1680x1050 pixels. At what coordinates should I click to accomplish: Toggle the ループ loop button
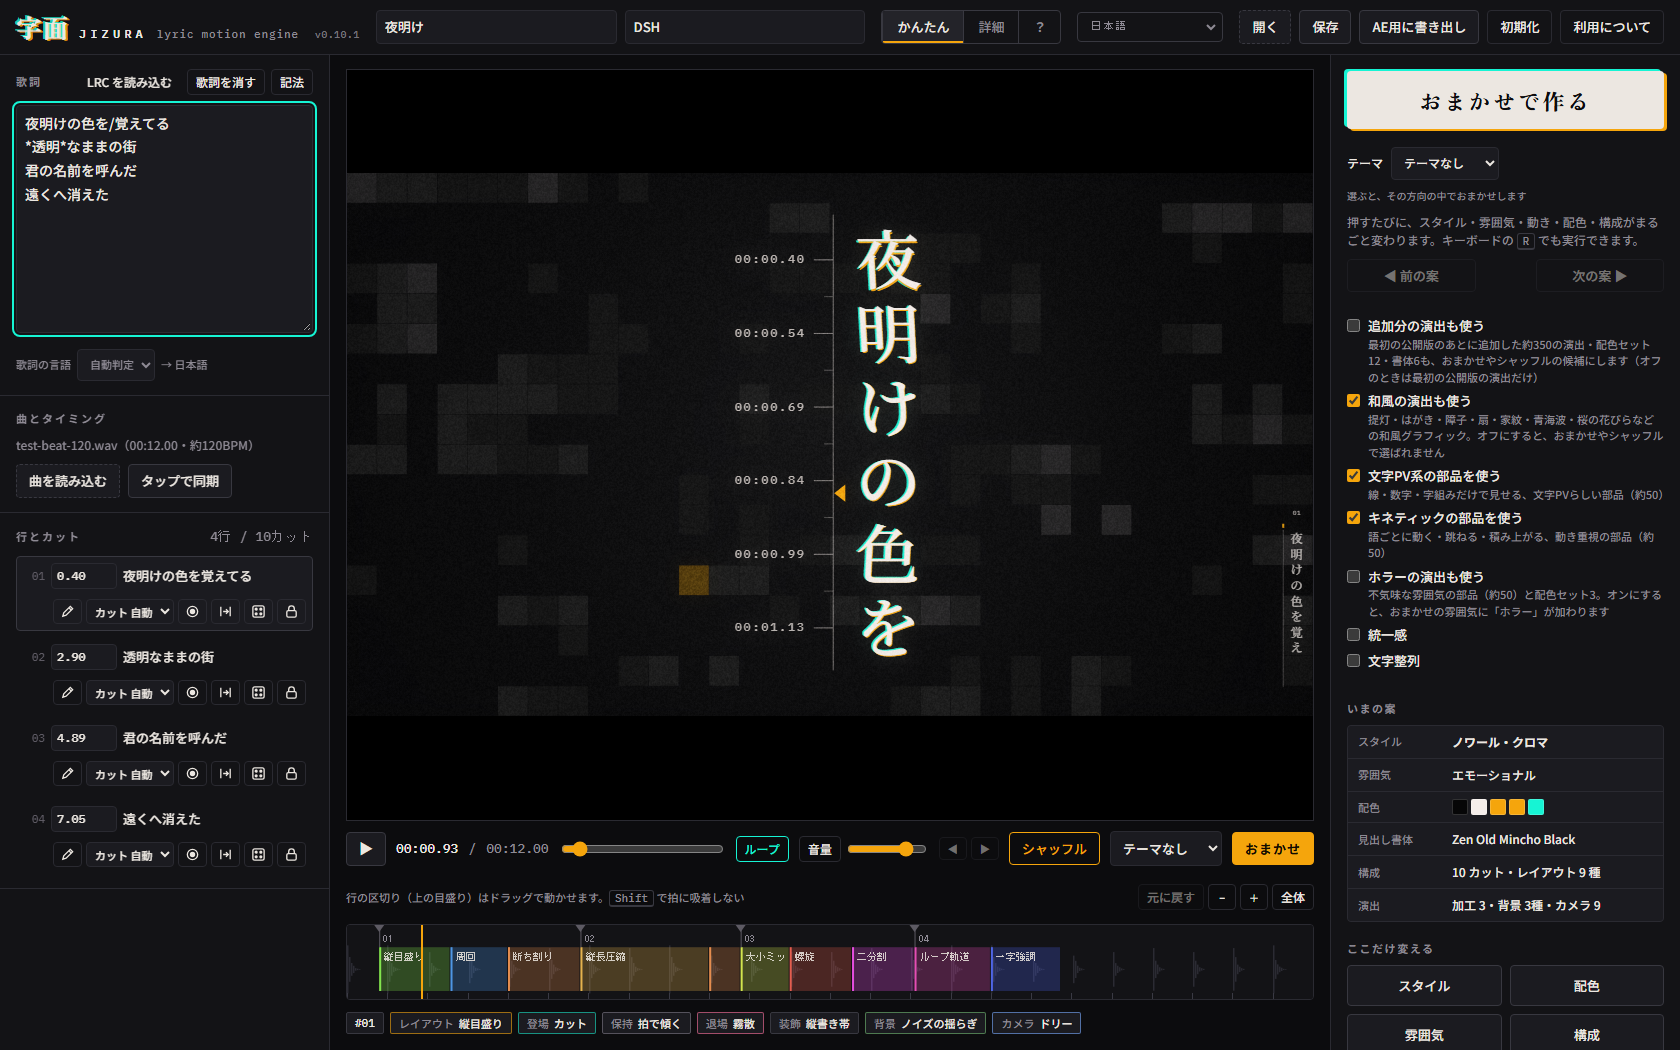[762, 849]
